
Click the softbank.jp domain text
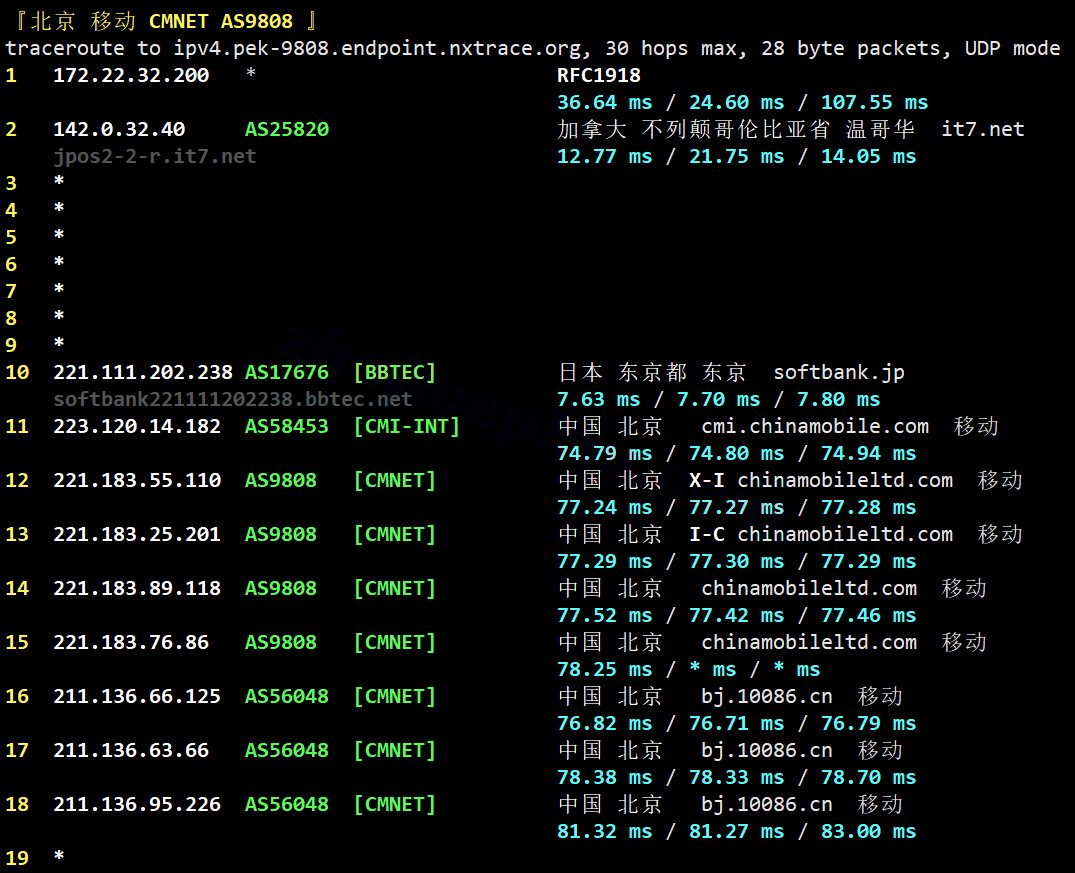(x=839, y=372)
